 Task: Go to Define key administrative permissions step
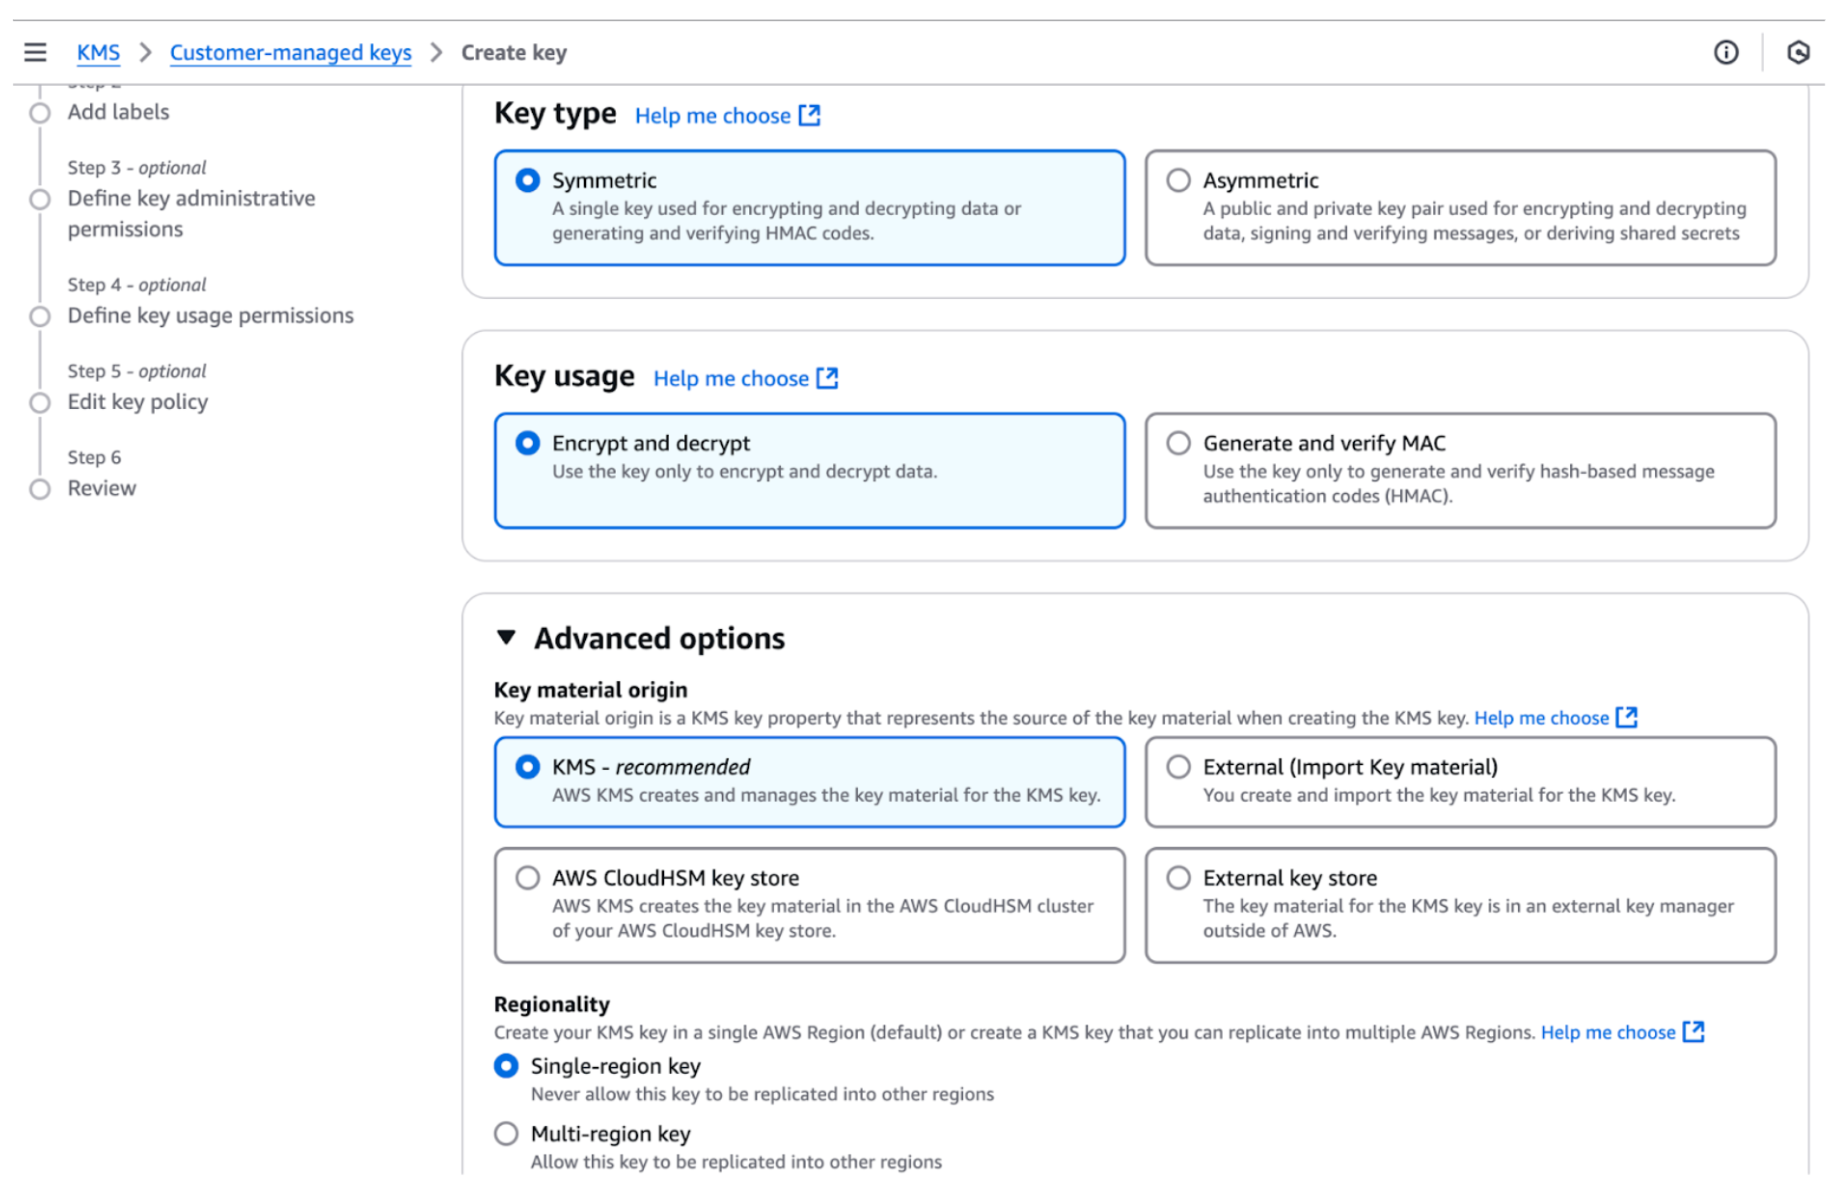pos(191,213)
